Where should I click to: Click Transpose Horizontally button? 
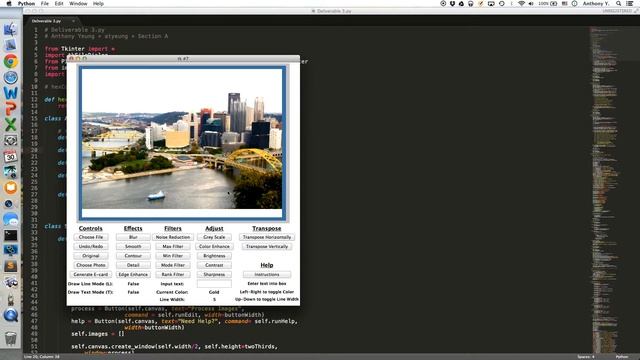pyautogui.click(x=267, y=237)
